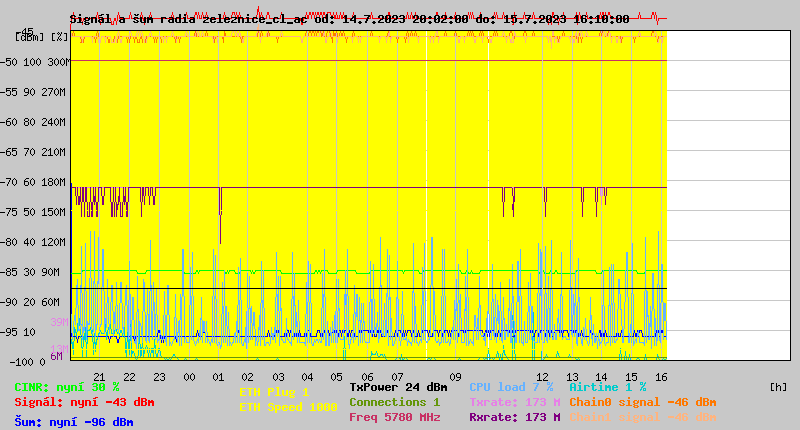Click the red 'Signál: nyní -43 dBm' legend
Image resolution: width=800 pixels, height=430 pixels.
click(84, 402)
